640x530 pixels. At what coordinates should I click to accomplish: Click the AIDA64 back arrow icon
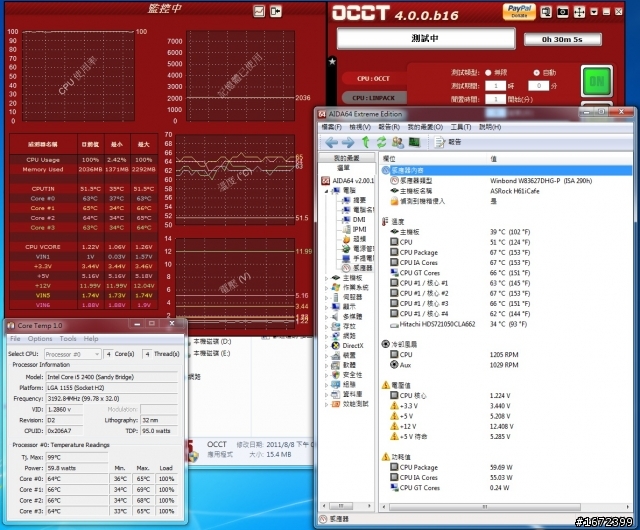(x=331, y=142)
